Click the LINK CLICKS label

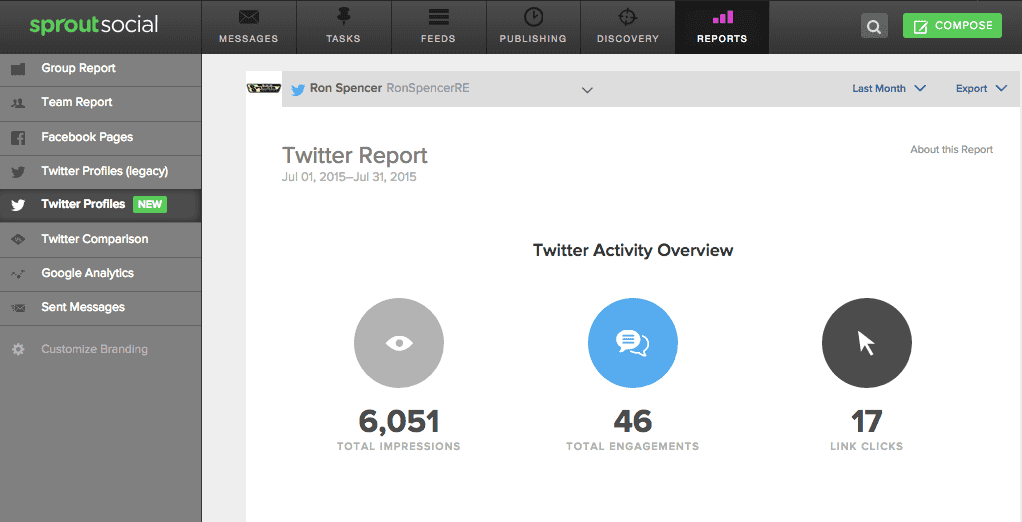(867, 446)
